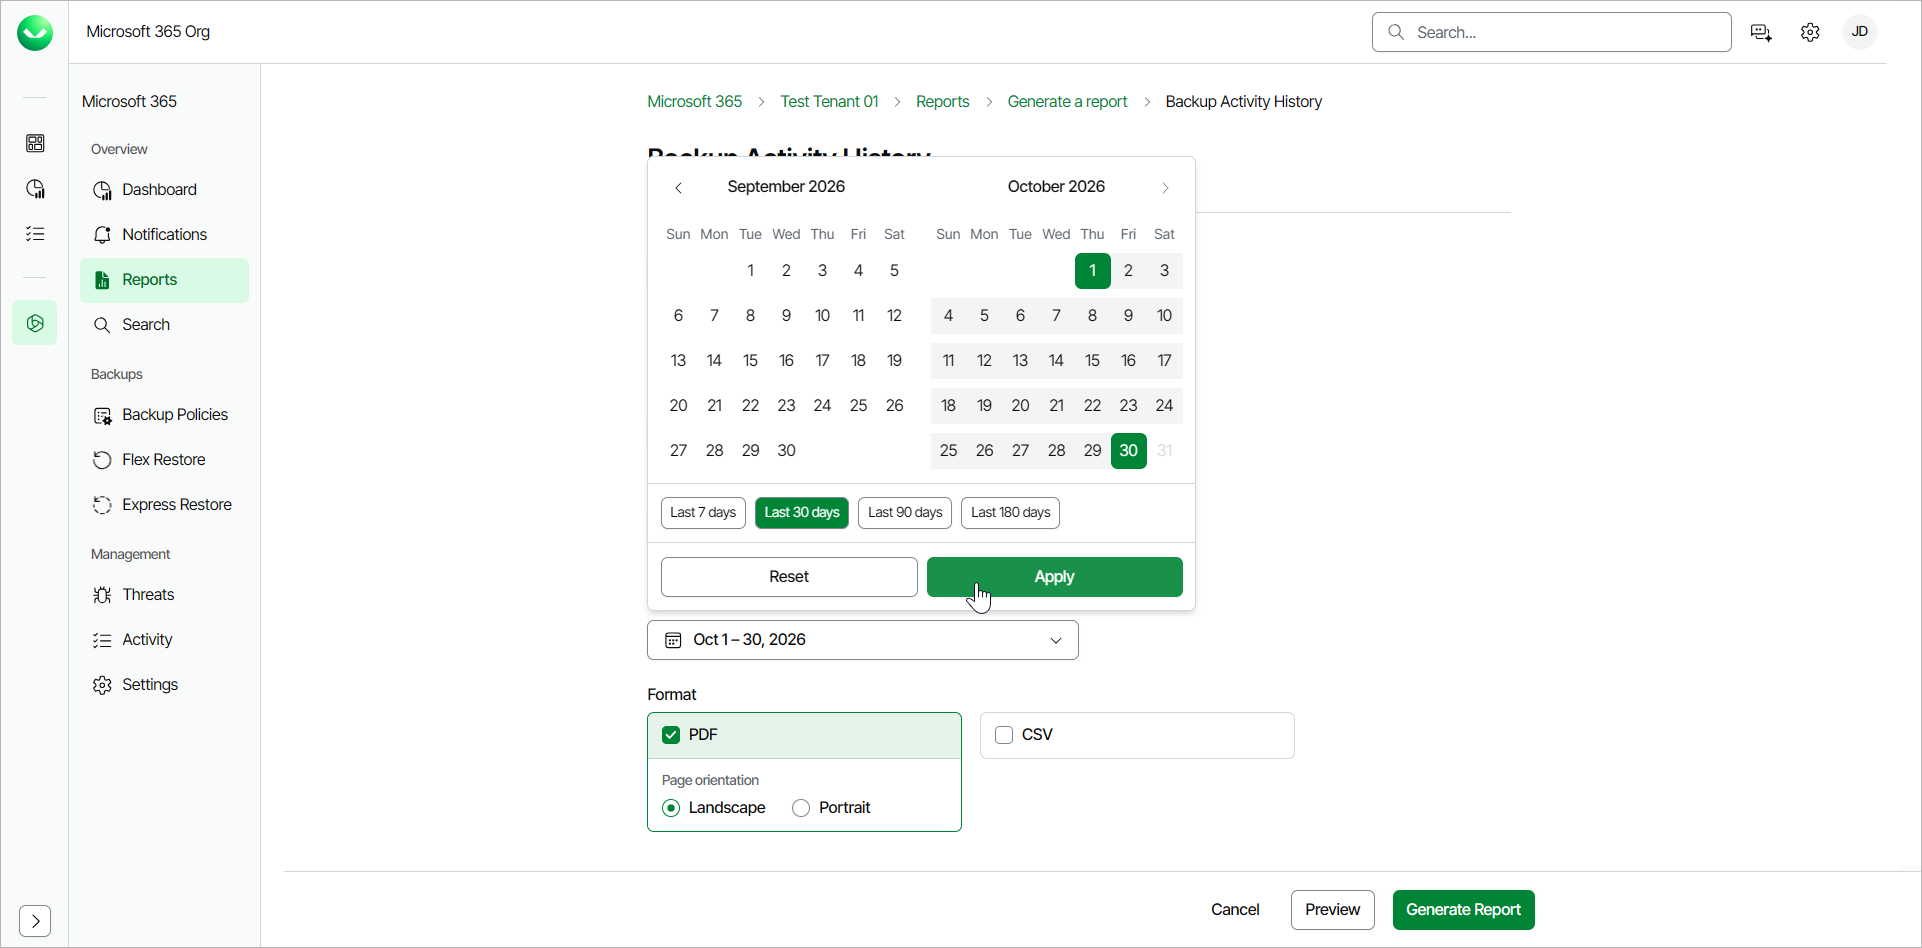1922x948 pixels.
Task: Select the green Microsoft 365 rail icon
Action: tap(35, 323)
